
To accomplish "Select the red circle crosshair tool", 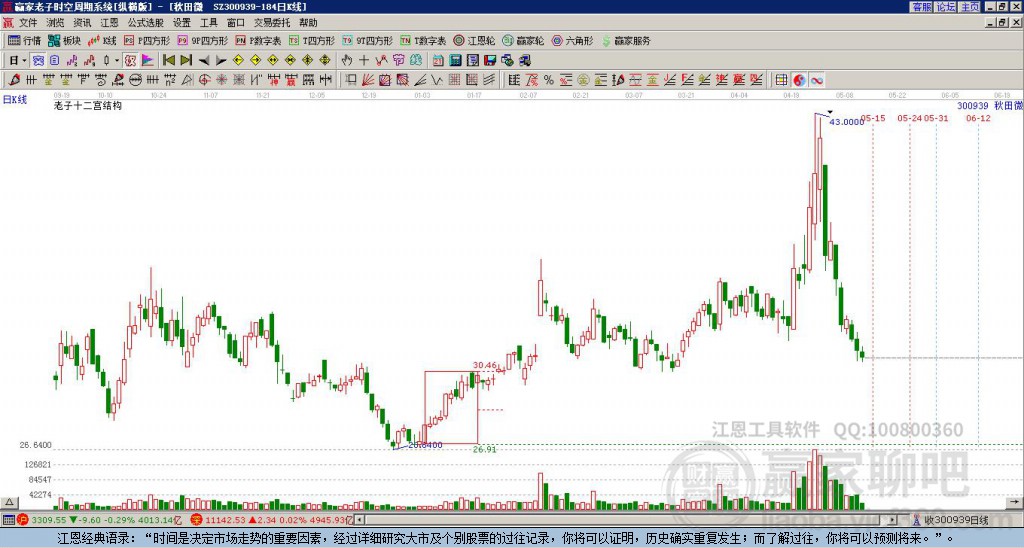I will [x=204, y=80].
